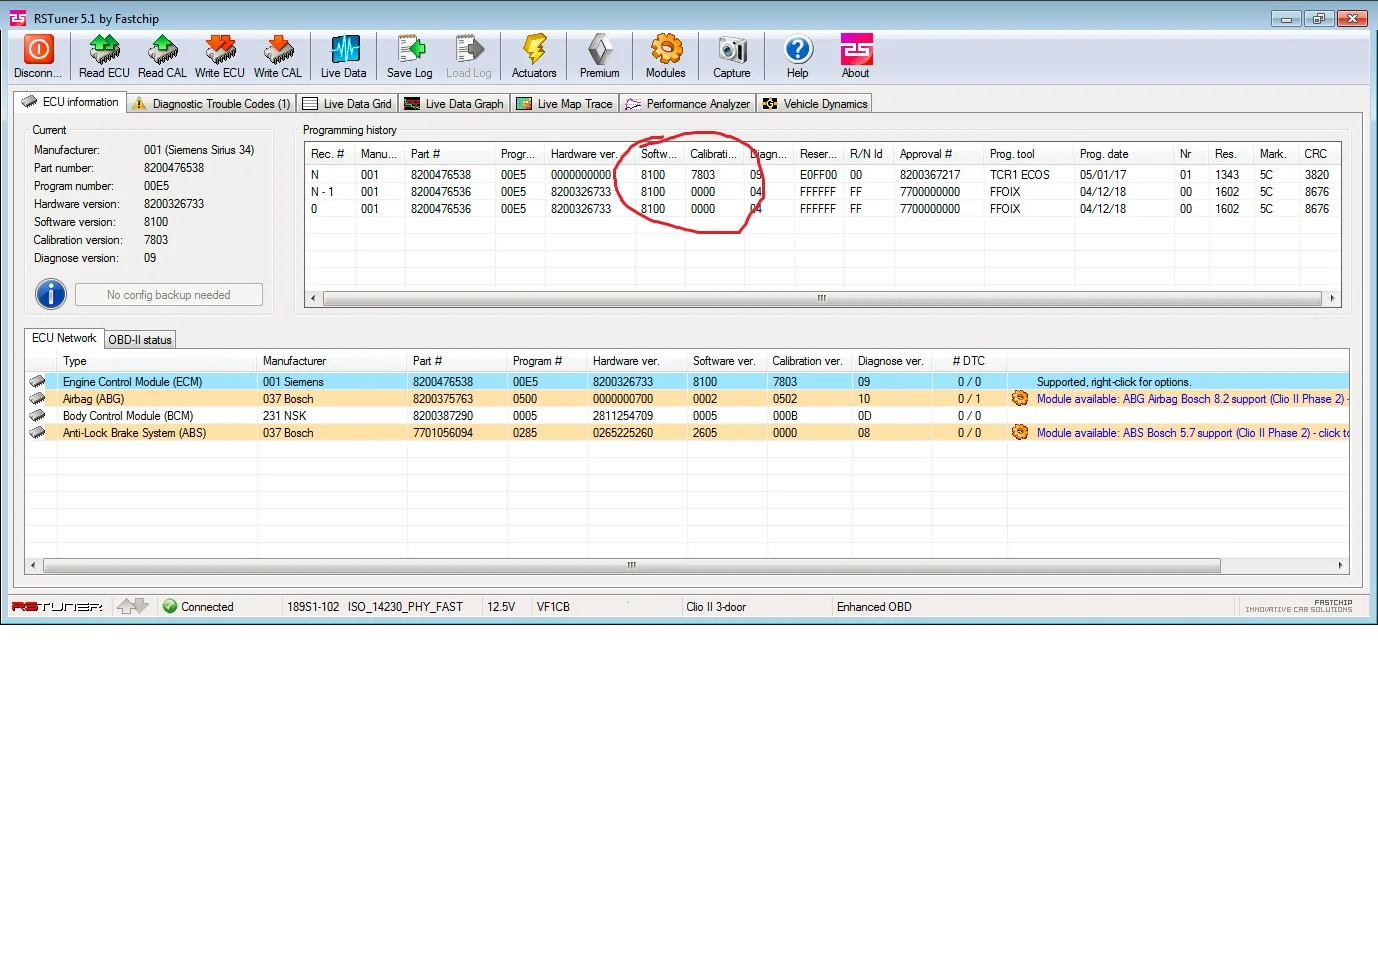The image size is (1378, 960).
Task: Click the CRC column header
Action: [1320, 154]
